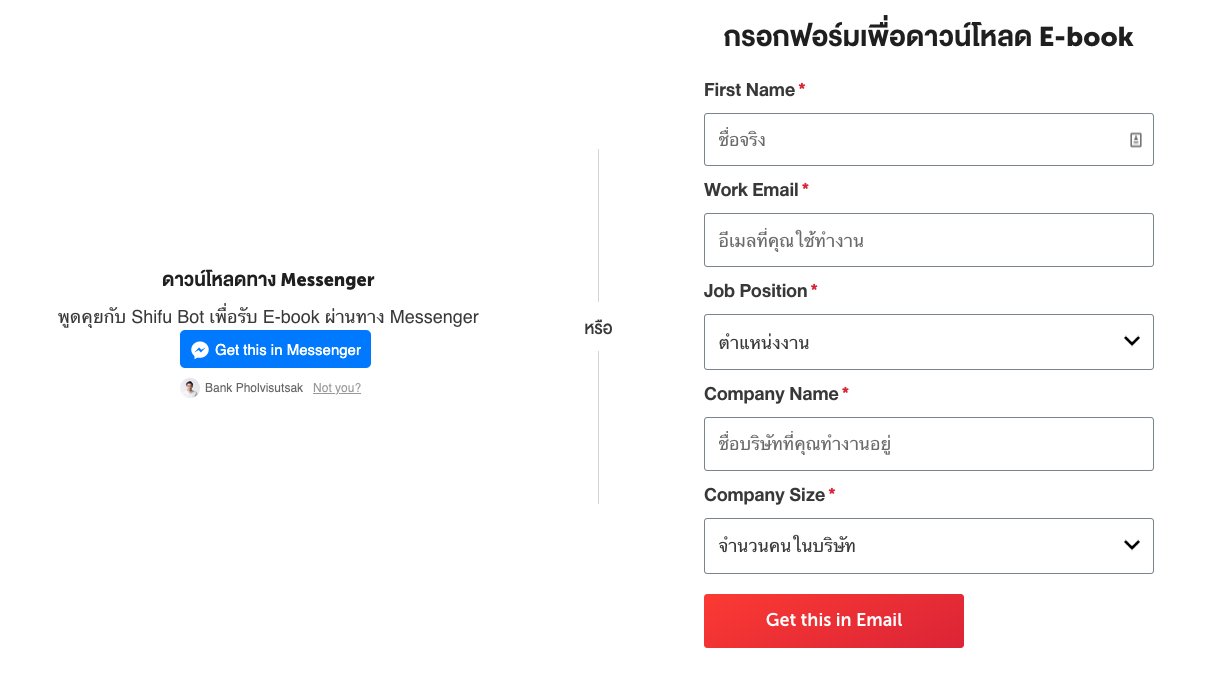The height and width of the screenshot is (682, 1208).
Task: Expand the Company Size dropdown
Action: point(927,546)
